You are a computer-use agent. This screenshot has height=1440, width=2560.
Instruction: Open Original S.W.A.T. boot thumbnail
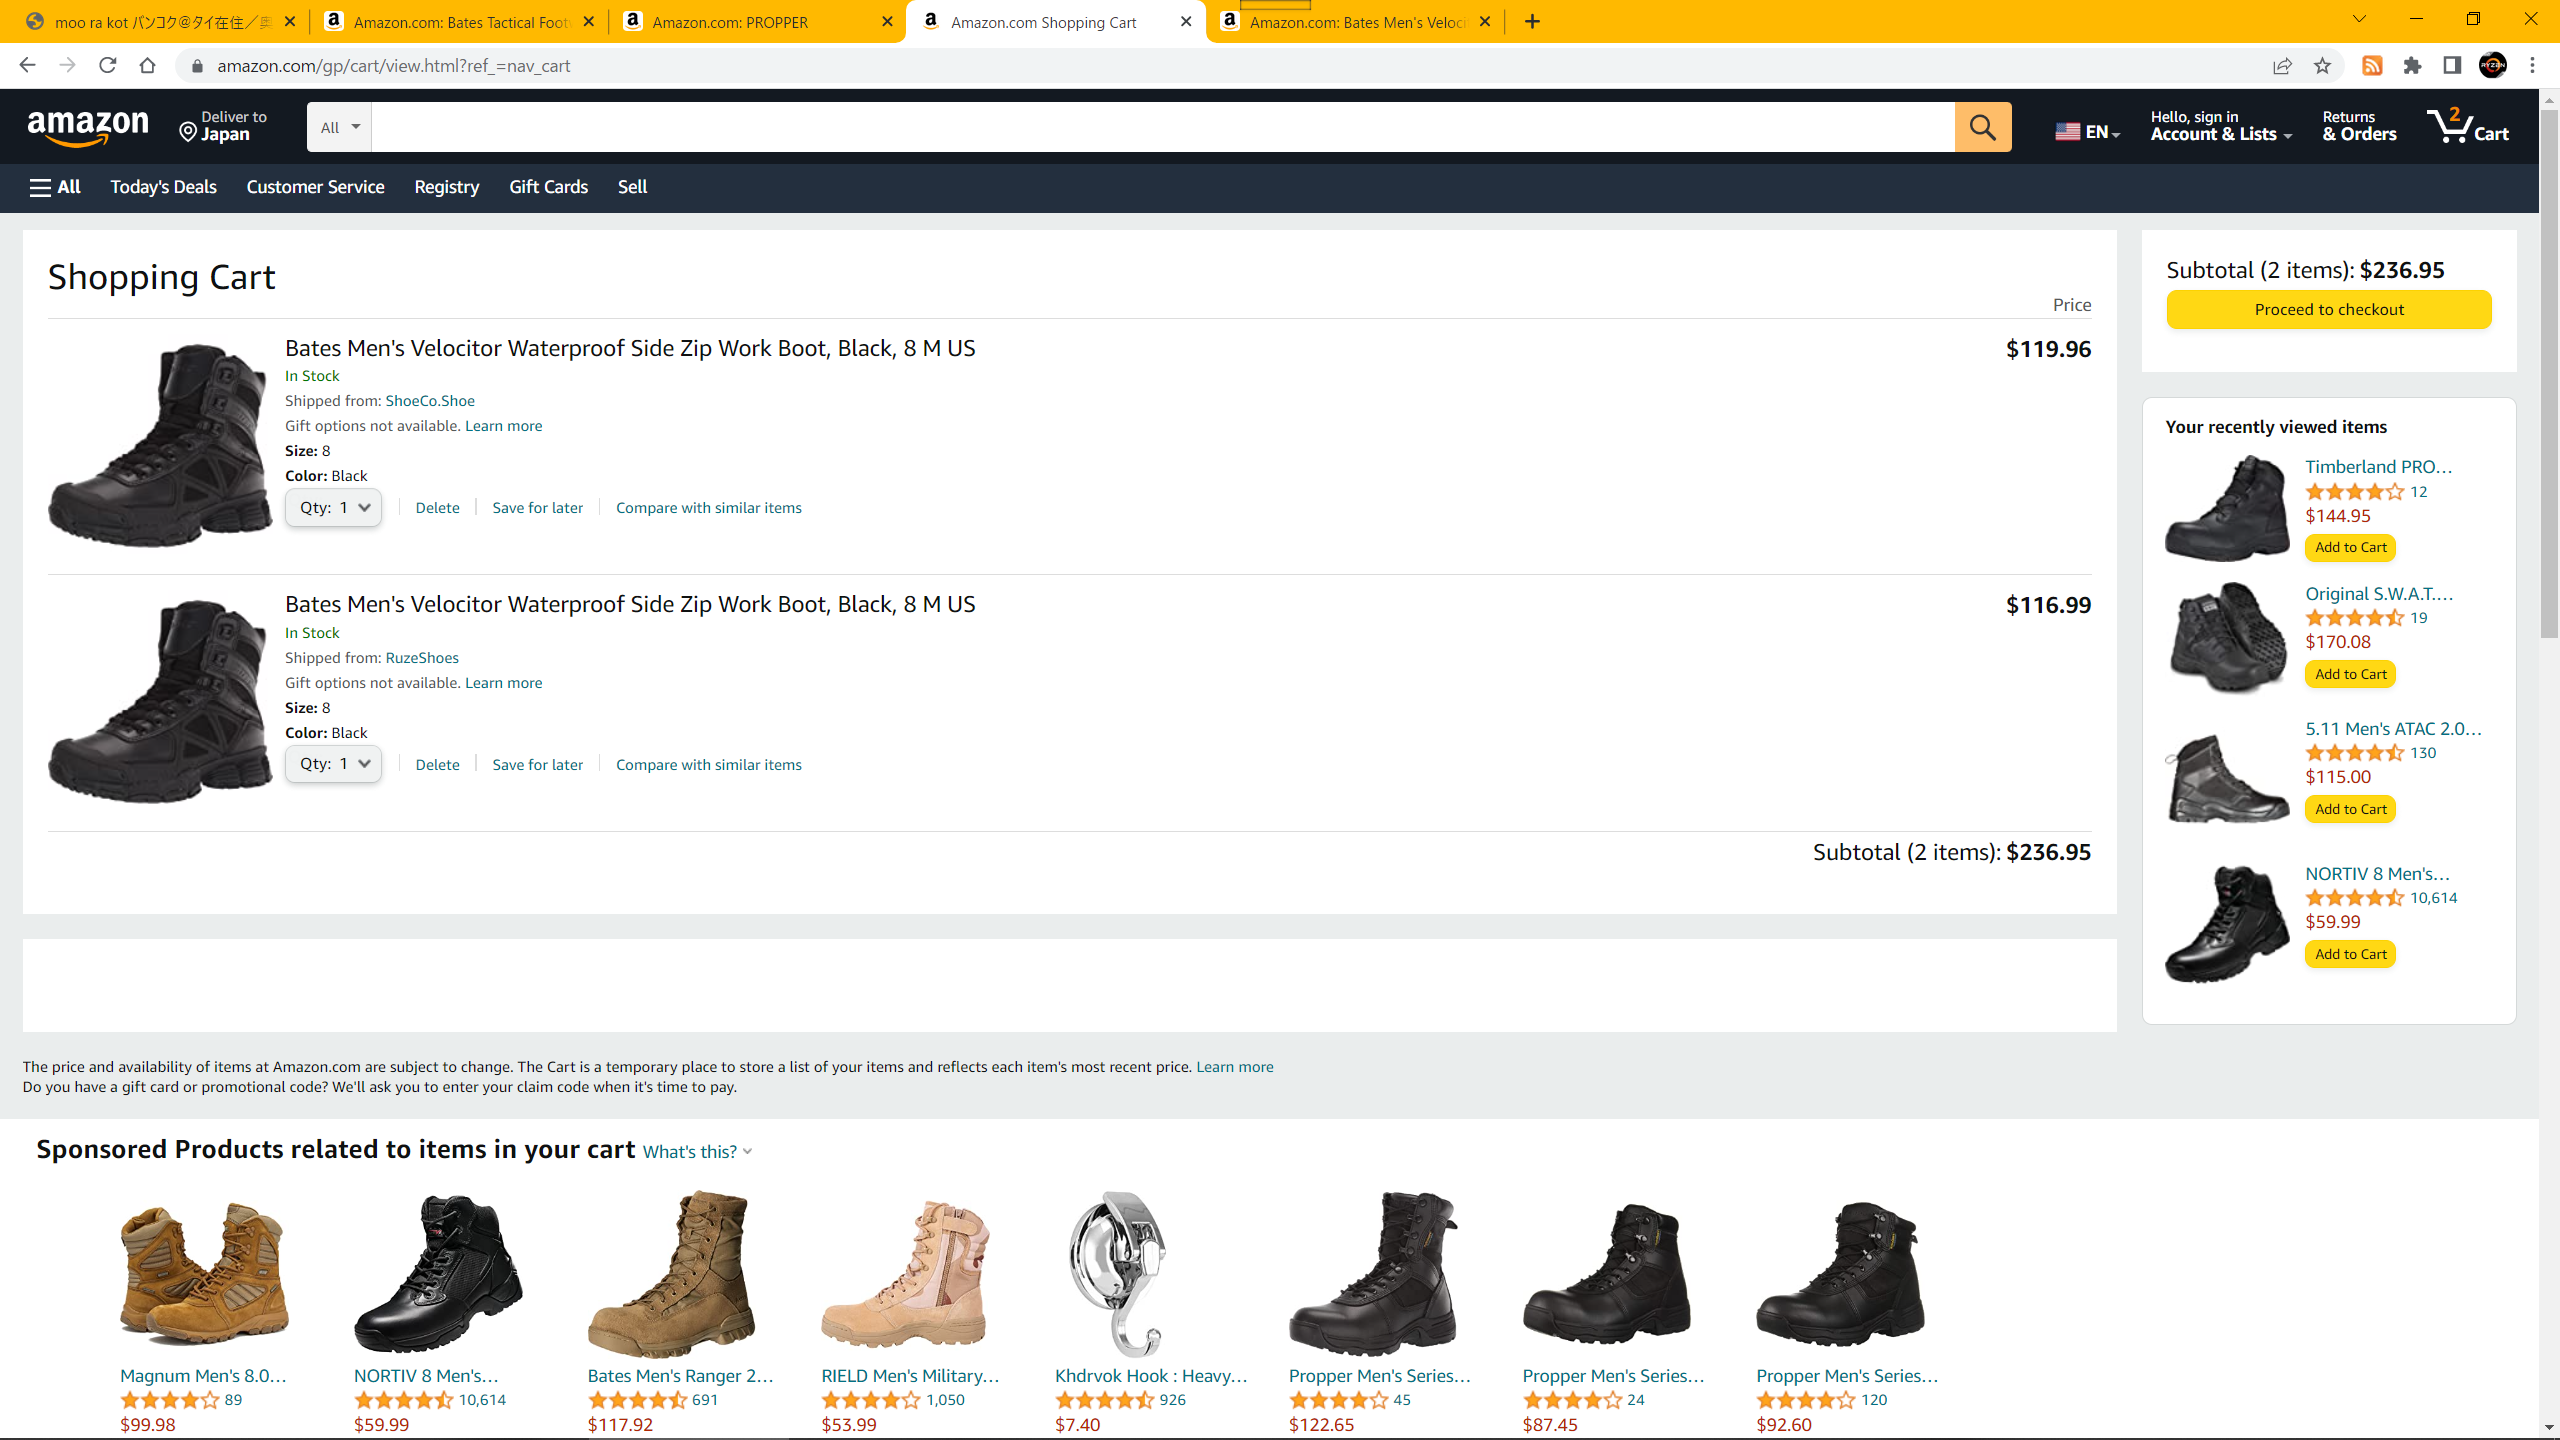point(2227,637)
